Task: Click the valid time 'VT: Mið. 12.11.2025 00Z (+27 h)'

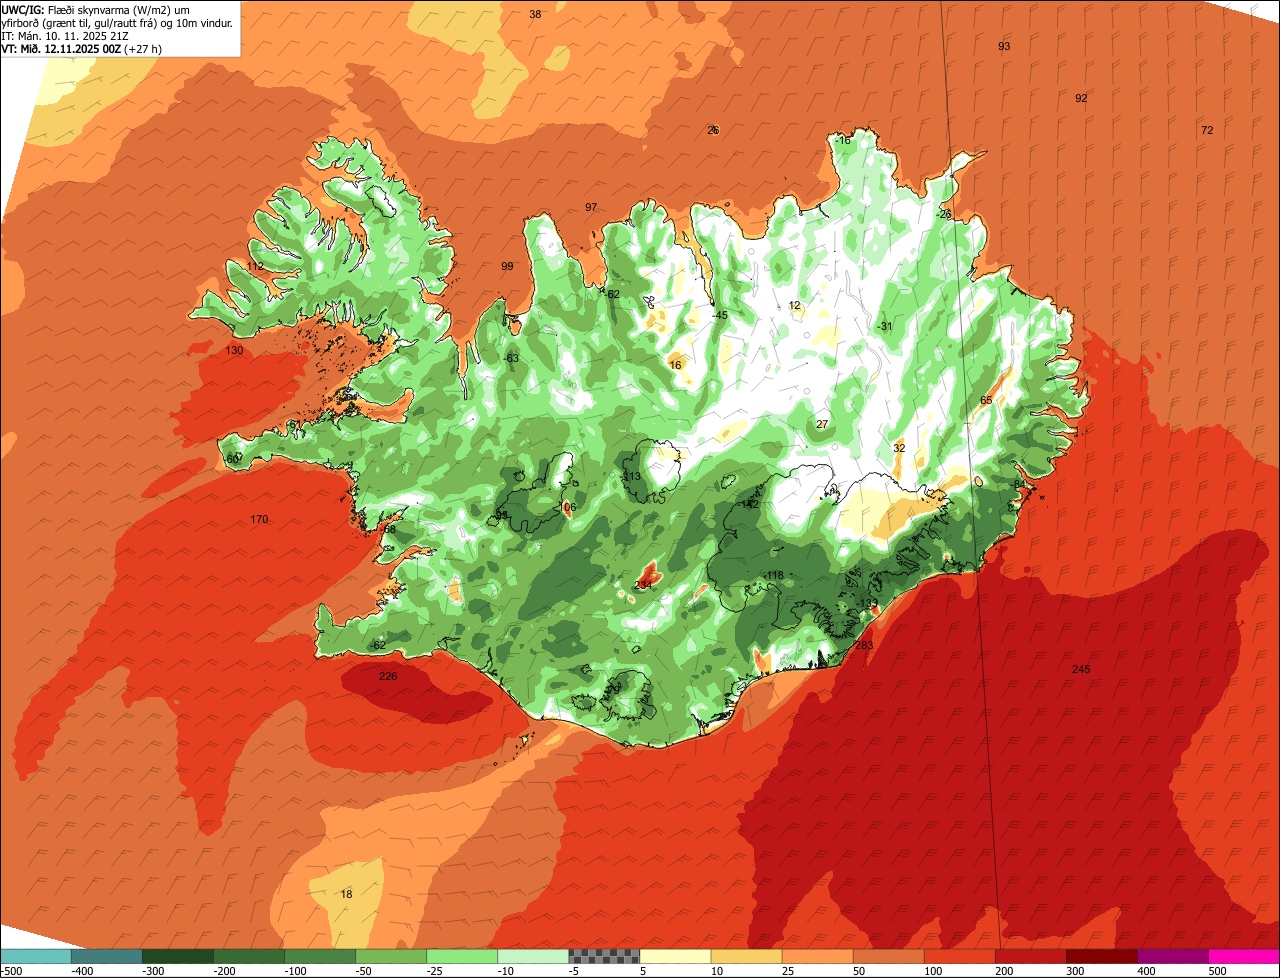Action: click(82, 48)
